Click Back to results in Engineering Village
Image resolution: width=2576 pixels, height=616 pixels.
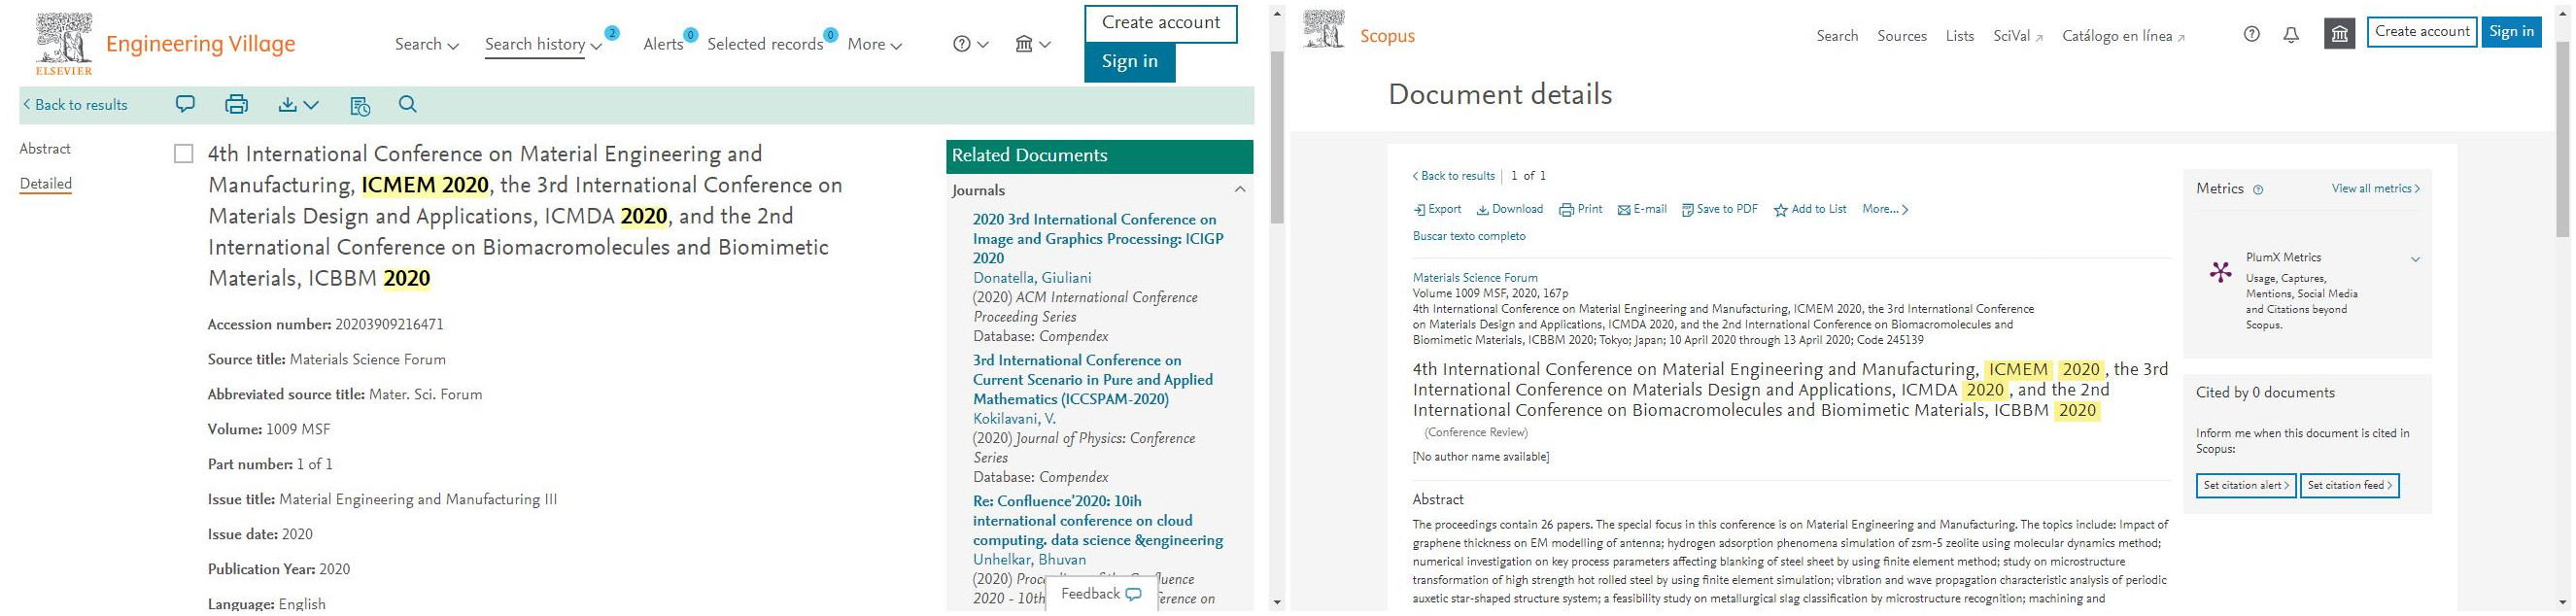pyautogui.click(x=75, y=105)
